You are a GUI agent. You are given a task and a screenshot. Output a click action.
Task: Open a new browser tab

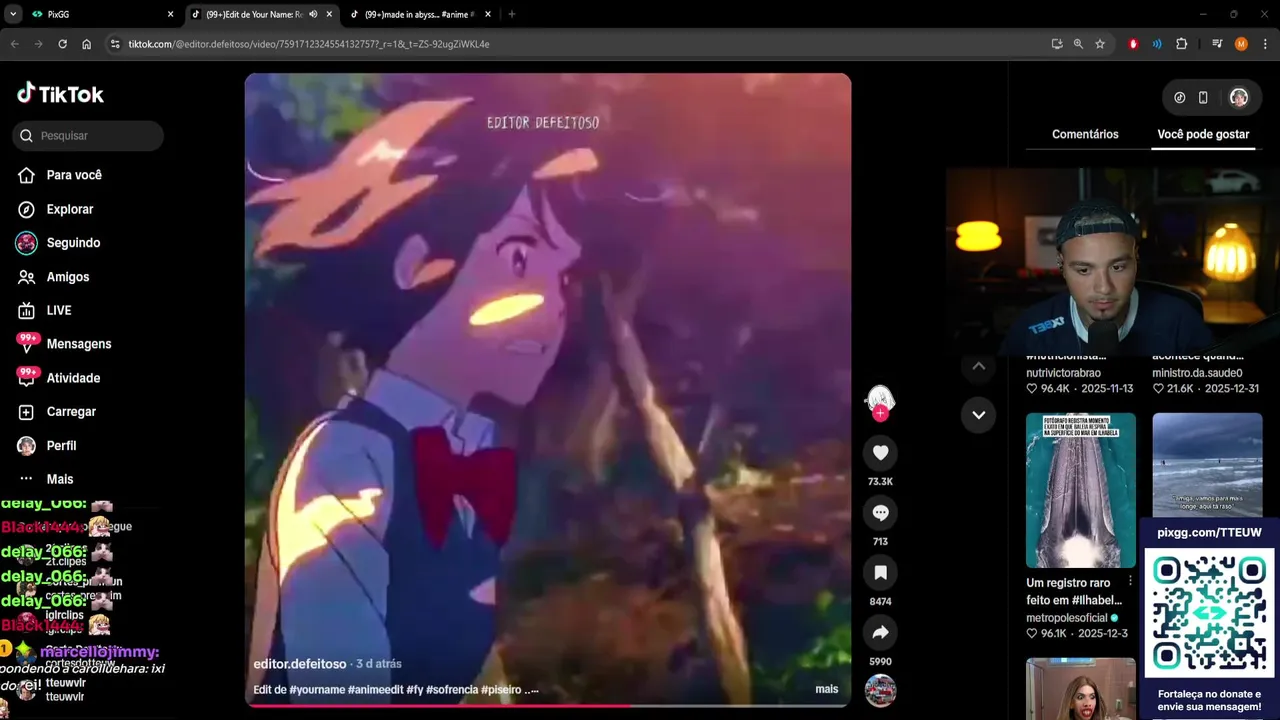coord(511,14)
